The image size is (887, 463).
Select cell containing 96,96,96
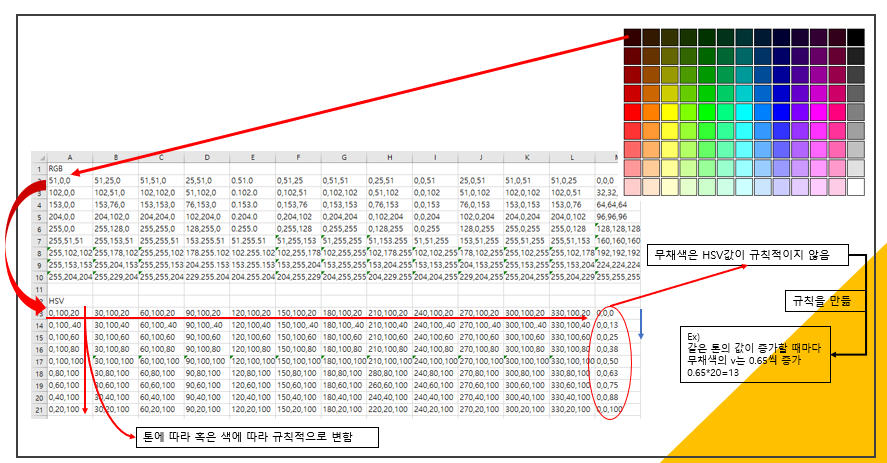pos(618,217)
